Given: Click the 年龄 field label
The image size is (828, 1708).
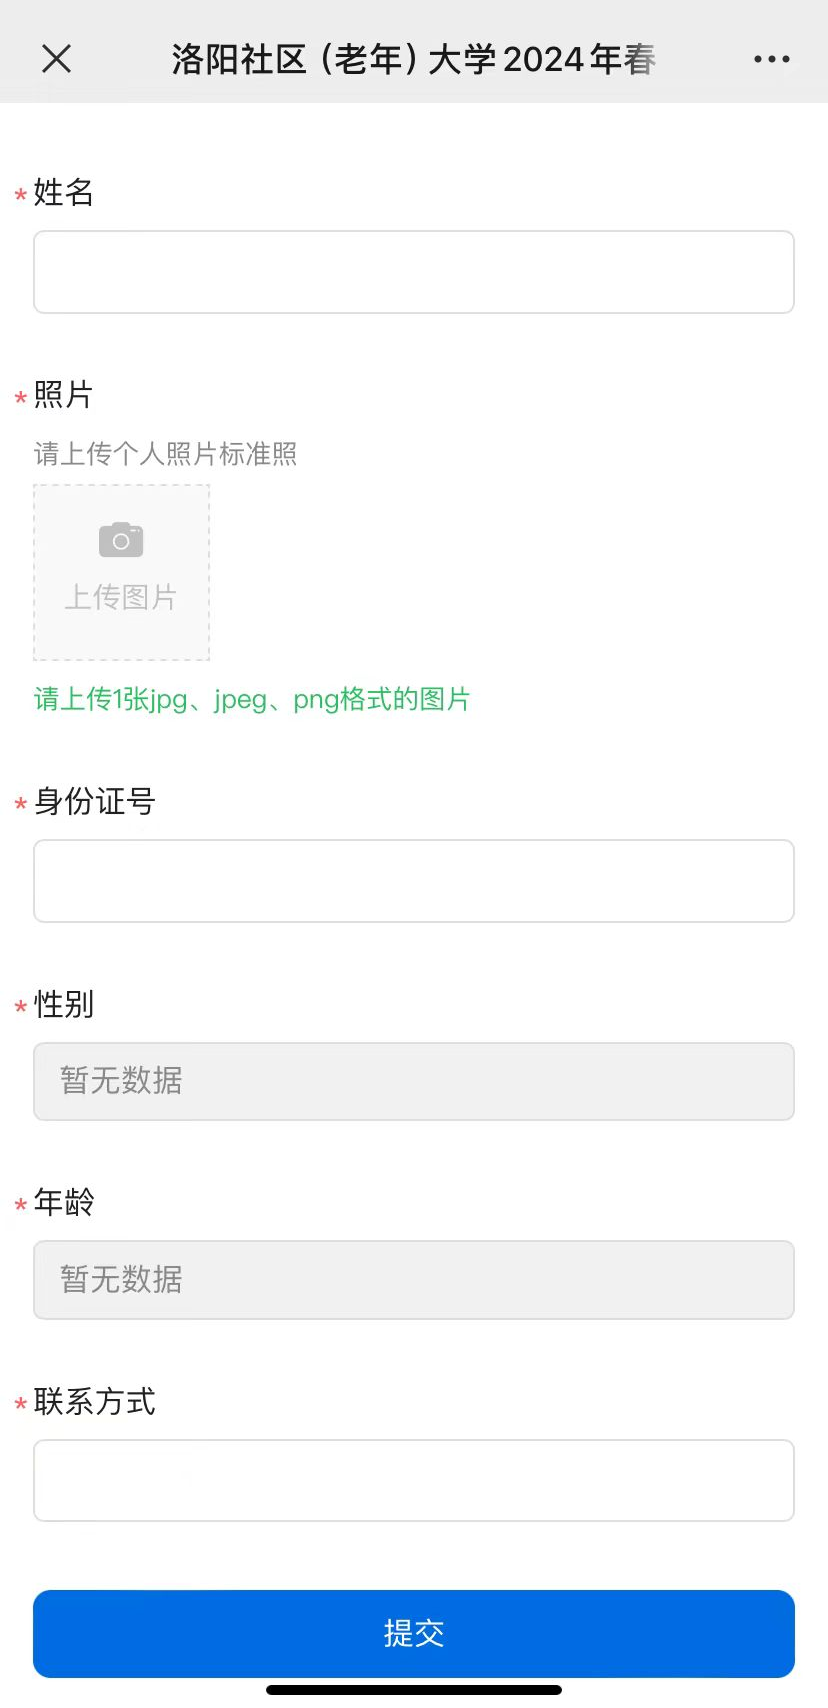Looking at the screenshot, I should (x=64, y=1202).
